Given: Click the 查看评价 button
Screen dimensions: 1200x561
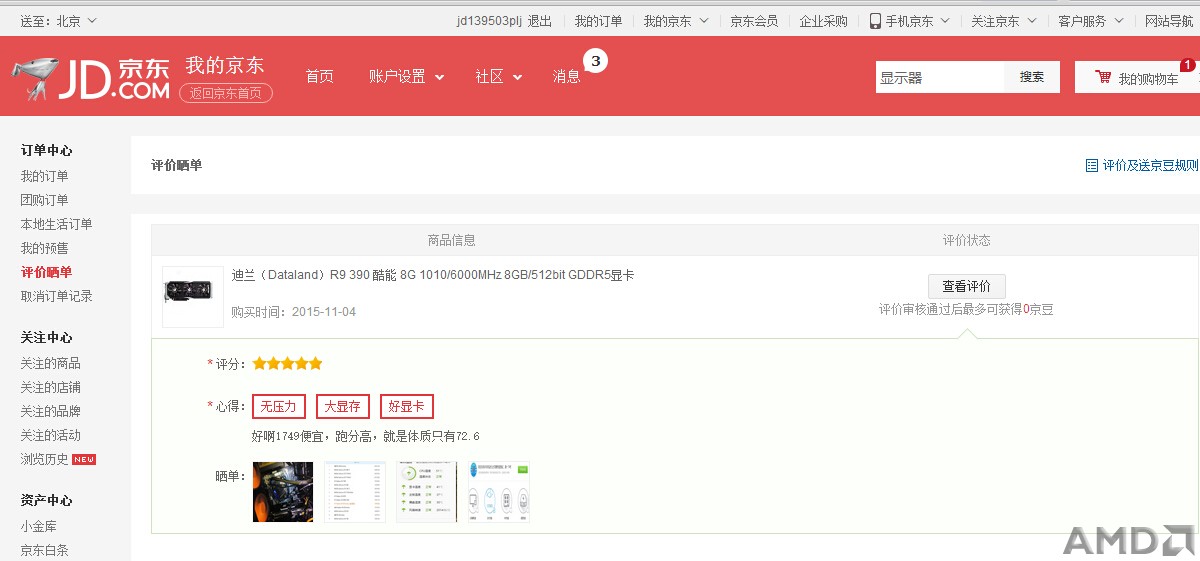Looking at the screenshot, I should coord(967,286).
